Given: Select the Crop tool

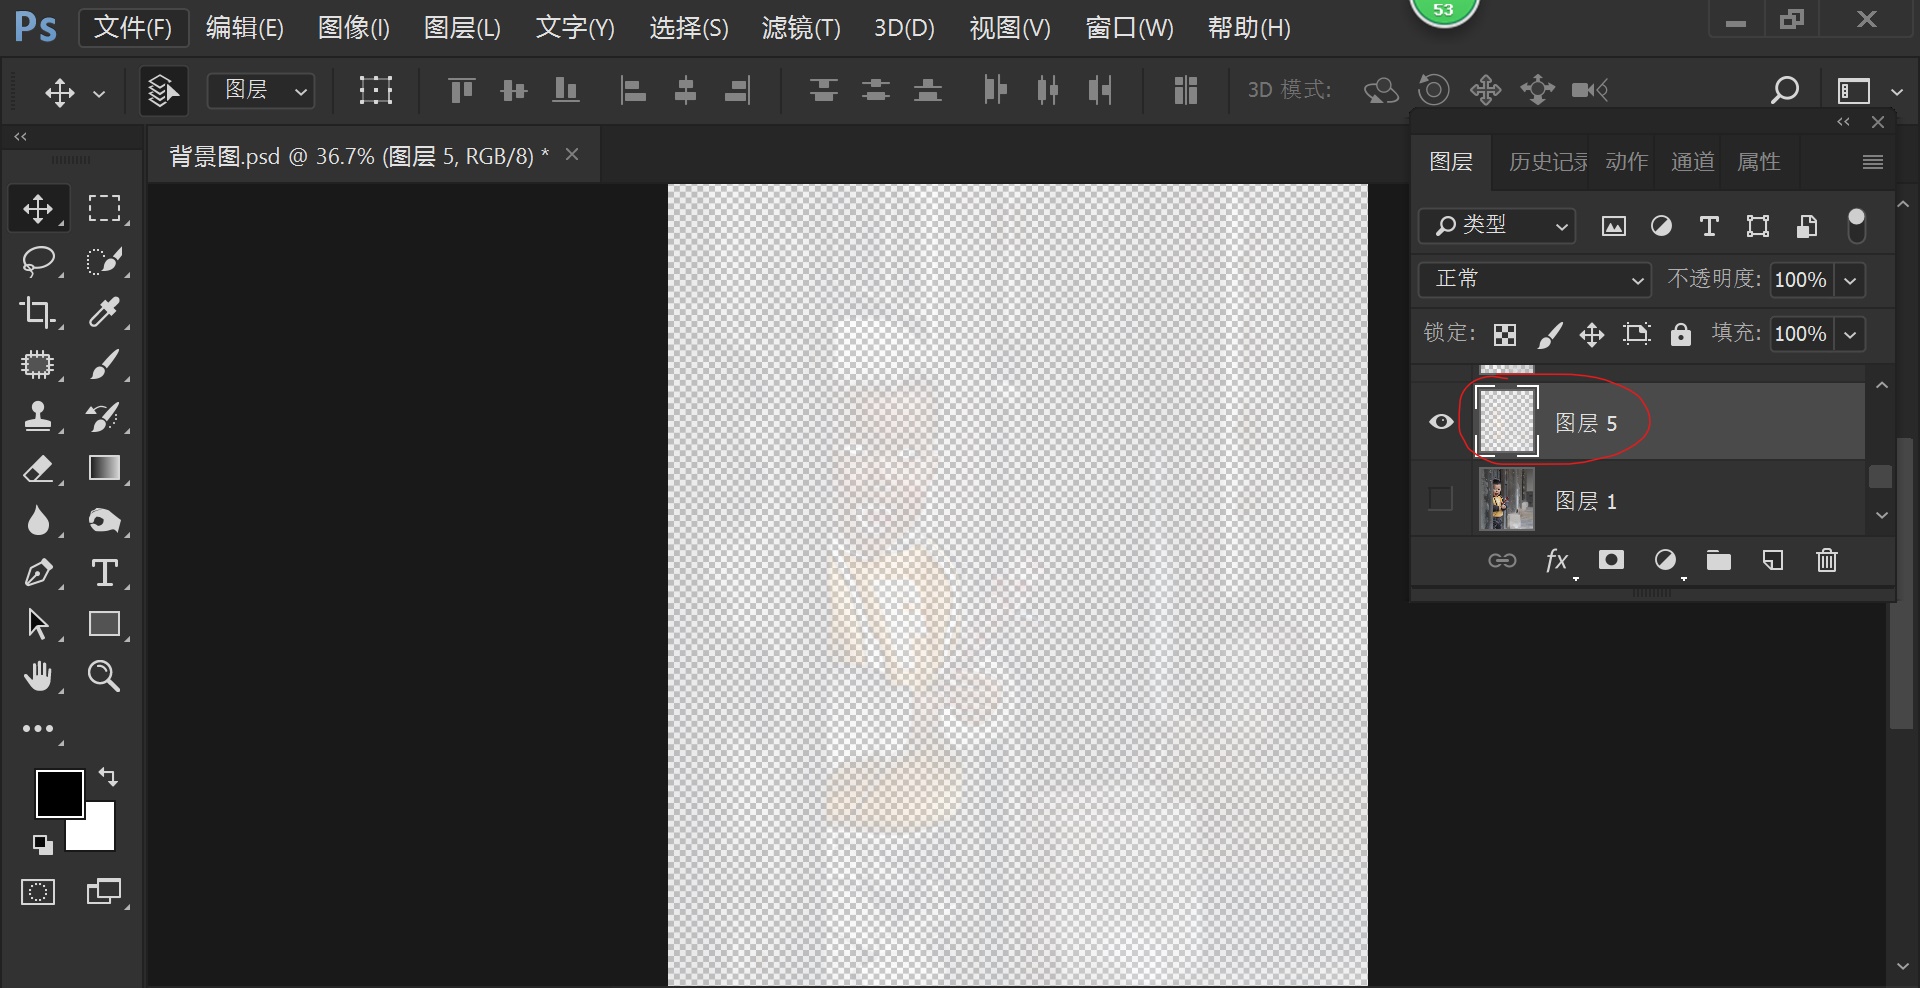Looking at the screenshot, I should 38,313.
